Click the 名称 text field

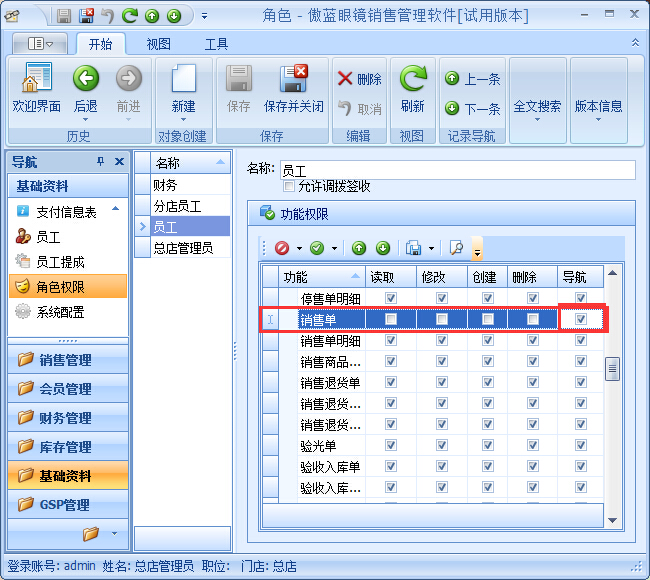coord(458,170)
